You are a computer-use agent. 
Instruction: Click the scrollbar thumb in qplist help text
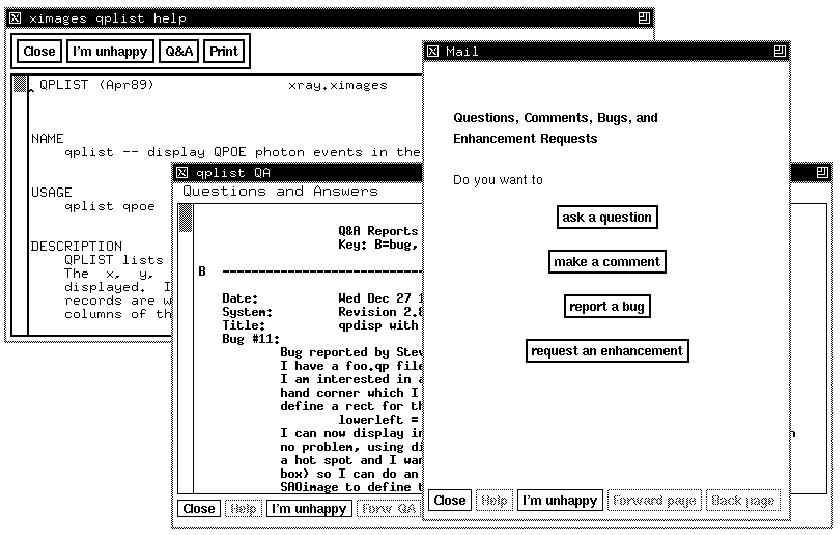pos(20,84)
